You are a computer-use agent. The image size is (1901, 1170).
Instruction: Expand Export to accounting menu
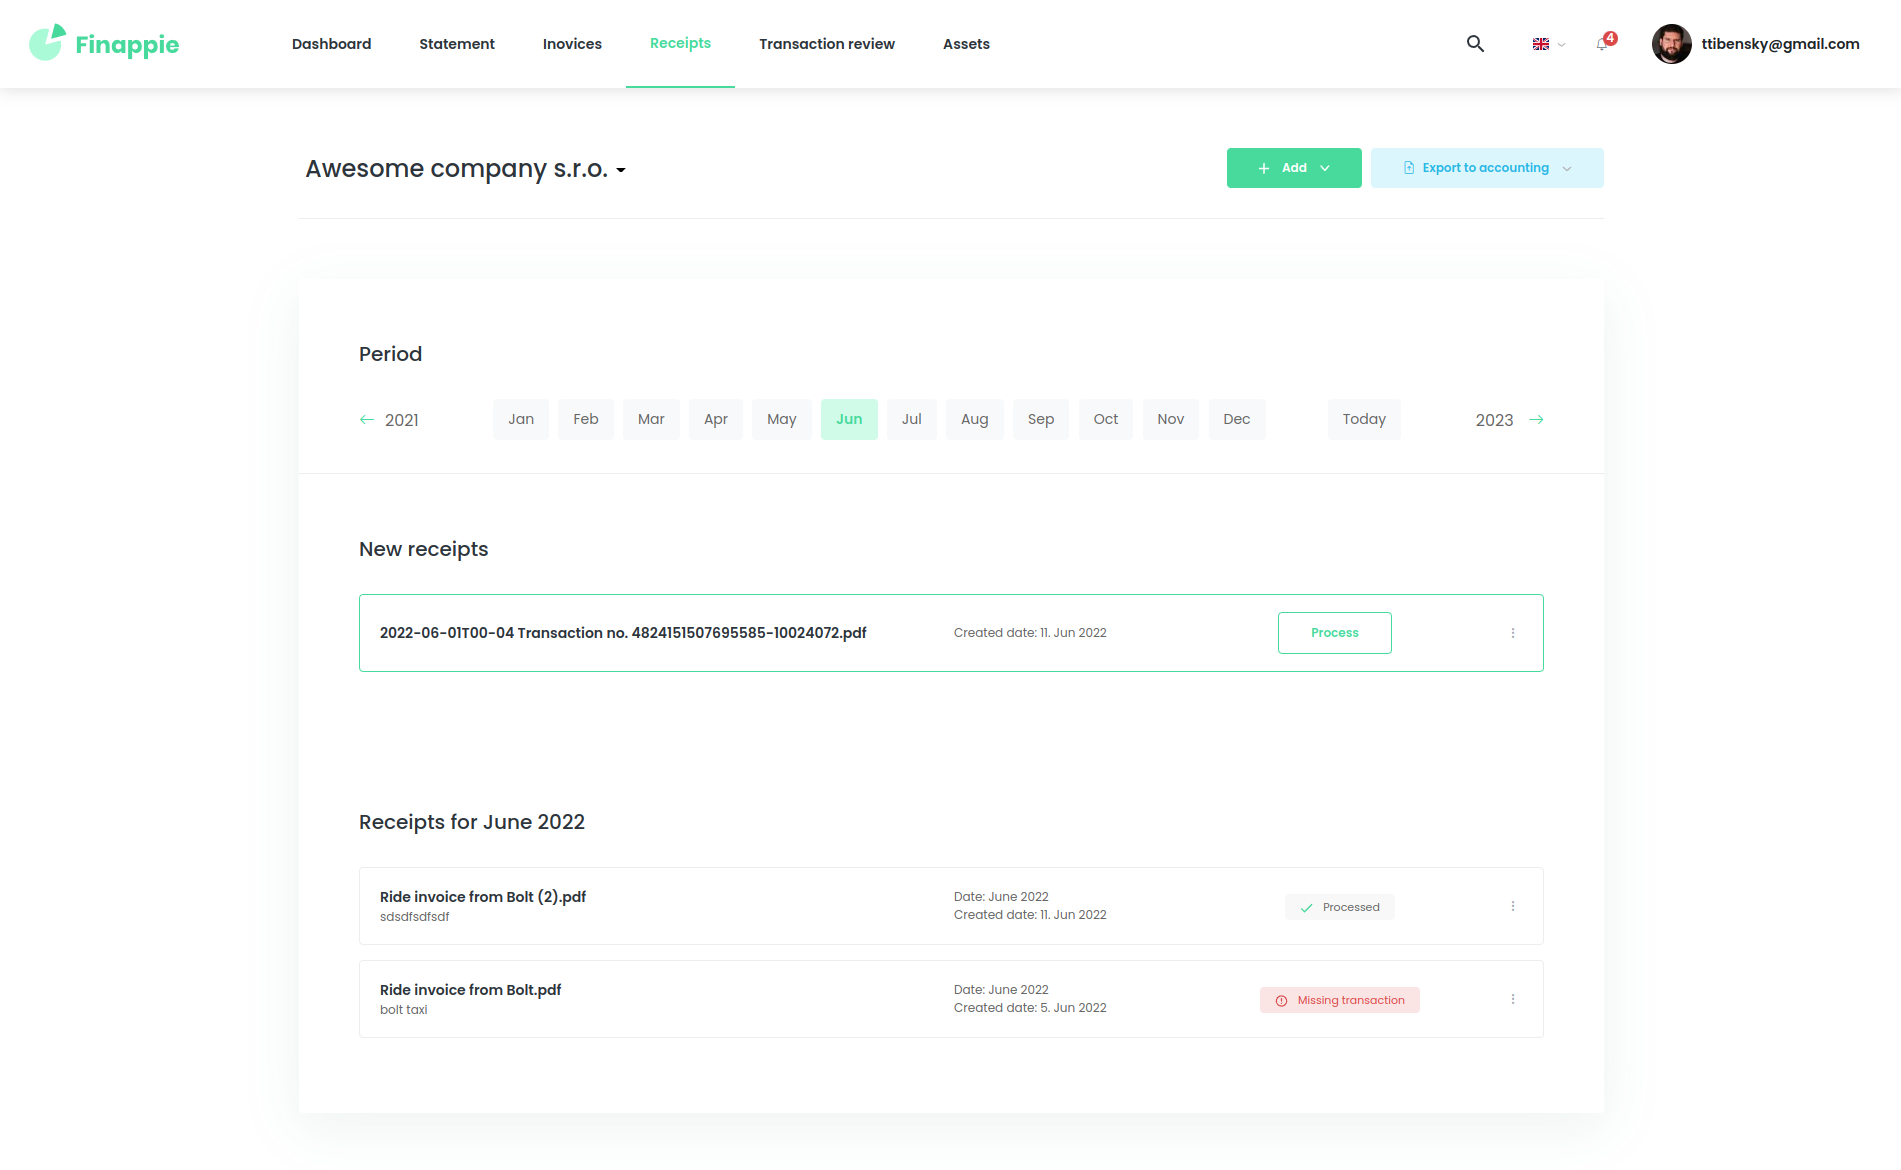pyautogui.click(x=1486, y=168)
